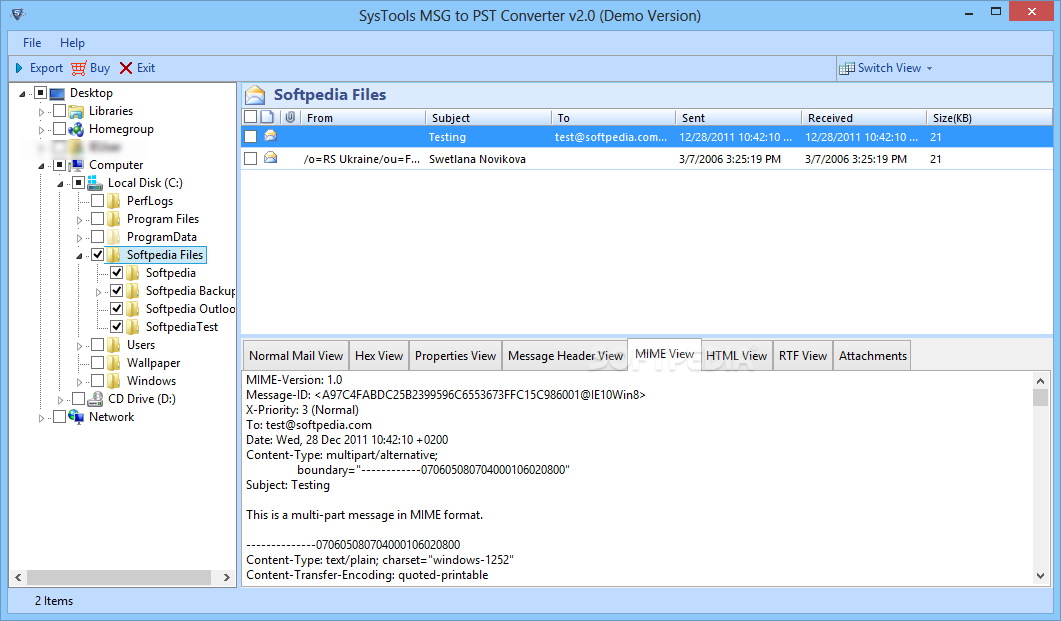This screenshot has height=621, width=1061.
Task: Click the Export button label
Action: coord(46,68)
